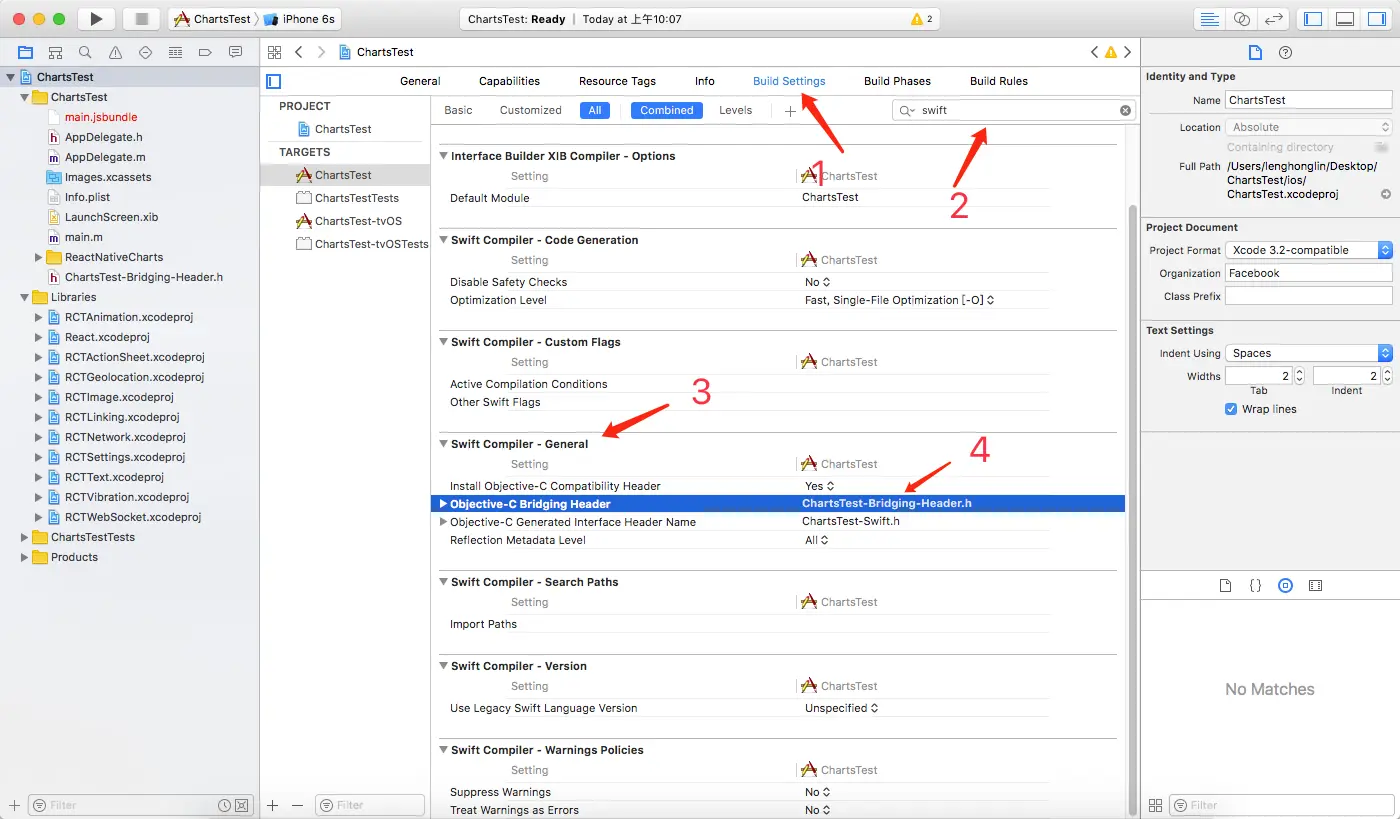
Task: Reveal full path in Finder arrow
Action: pyautogui.click(x=1386, y=194)
